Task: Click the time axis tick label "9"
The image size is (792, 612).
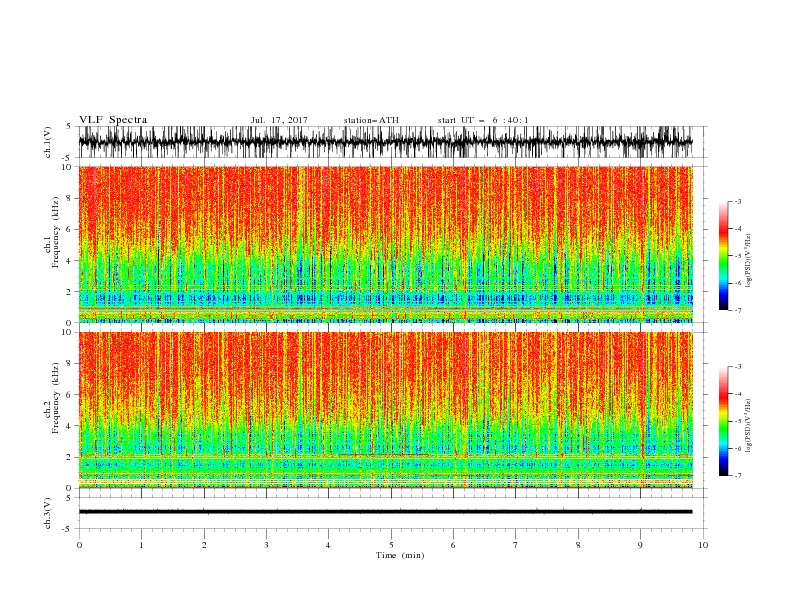Action: click(640, 545)
